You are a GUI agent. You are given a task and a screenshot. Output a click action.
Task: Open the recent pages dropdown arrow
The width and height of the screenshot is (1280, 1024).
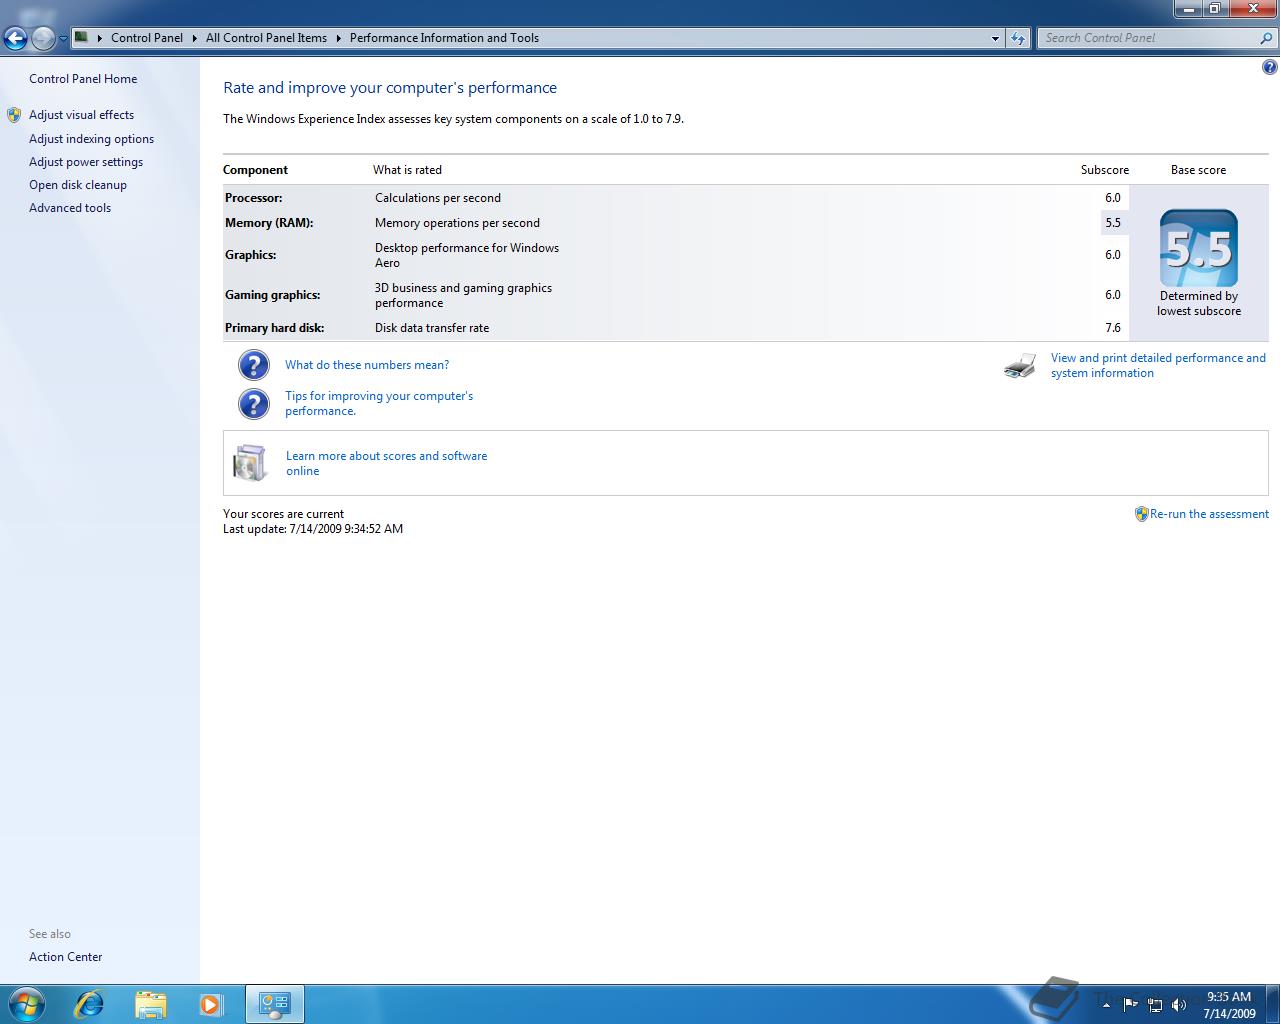coord(63,39)
